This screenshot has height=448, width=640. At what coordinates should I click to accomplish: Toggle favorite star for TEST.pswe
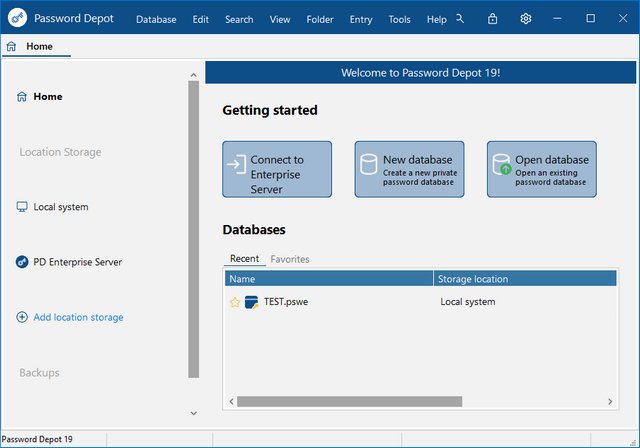(x=235, y=302)
